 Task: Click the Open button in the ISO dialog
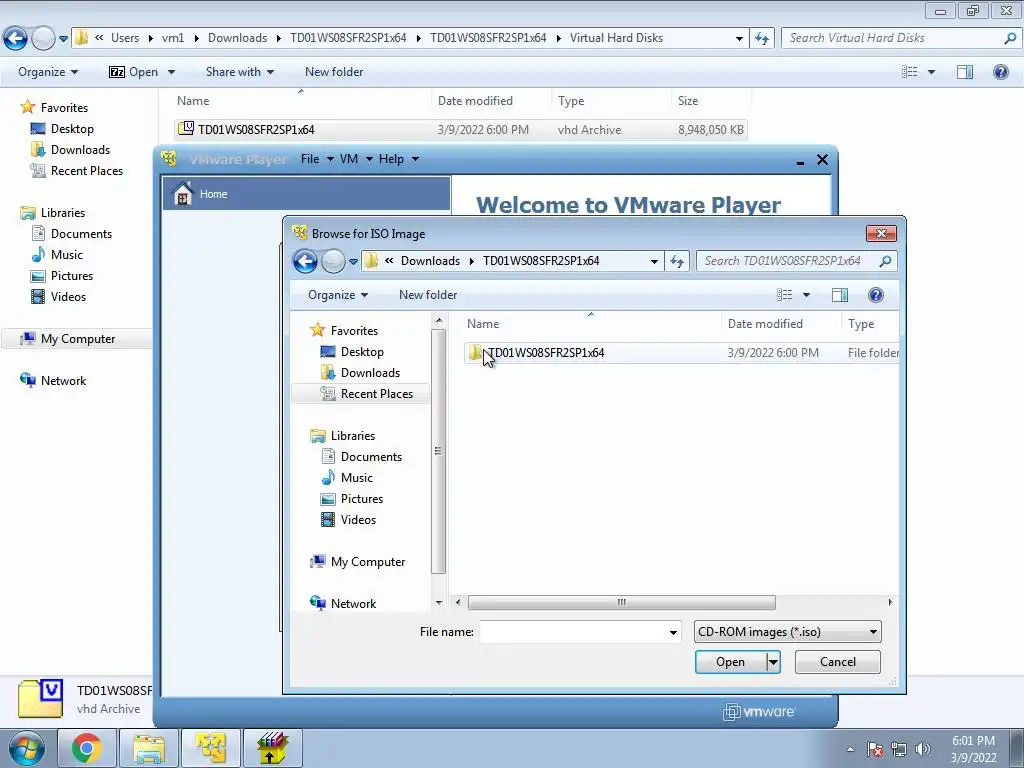(730, 662)
